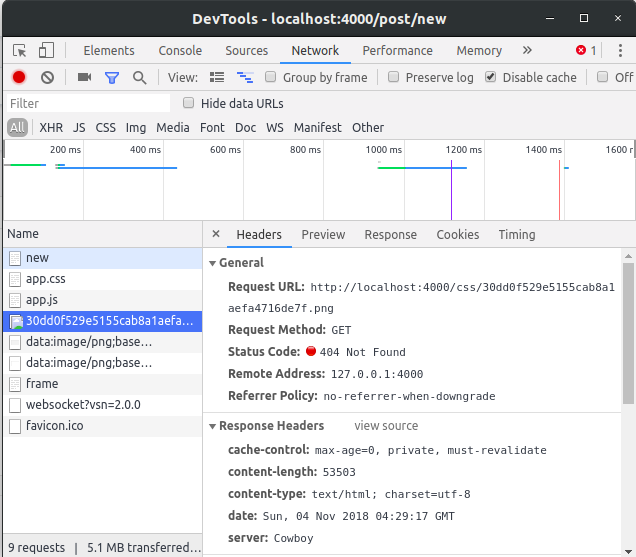Screen dimensions: 636x557
Task: Activate the inspect element picker icon
Action: 19,51
